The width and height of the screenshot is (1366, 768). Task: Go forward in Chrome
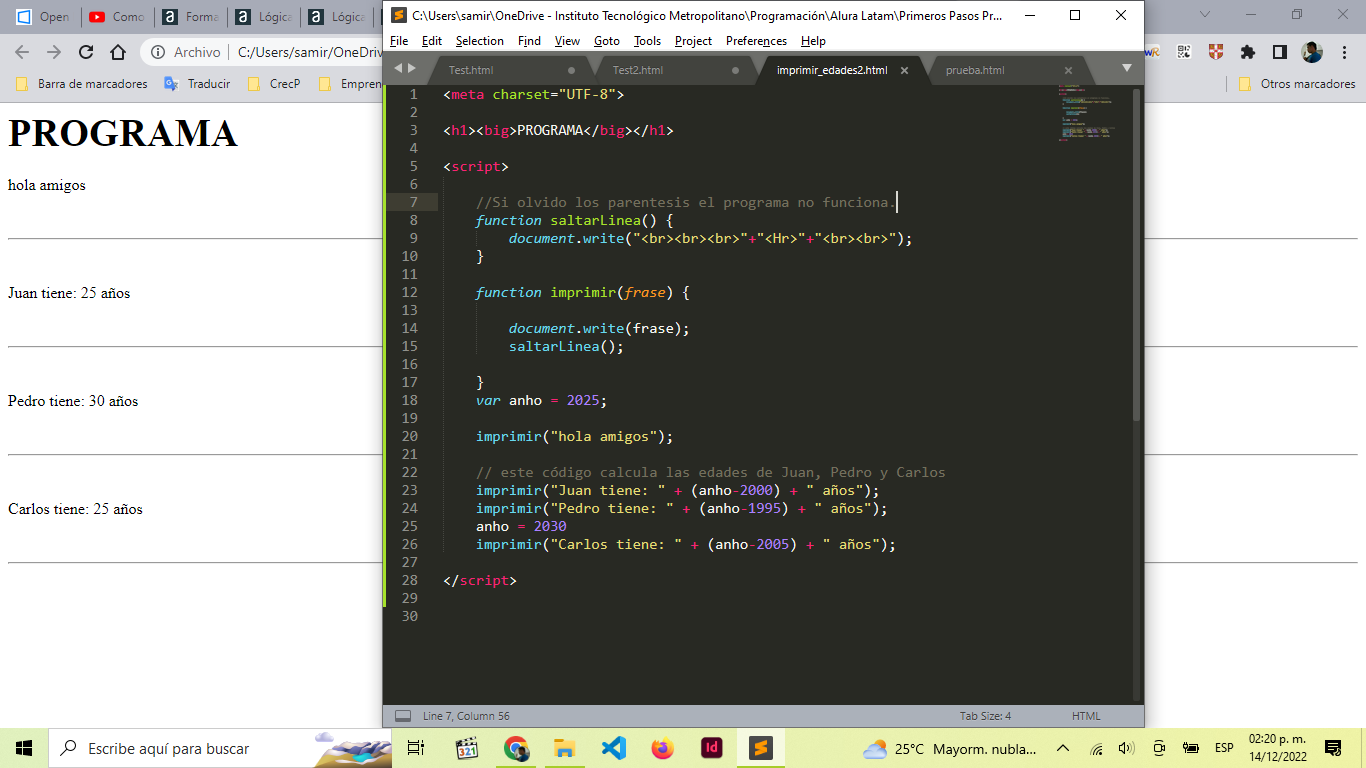[x=54, y=52]
